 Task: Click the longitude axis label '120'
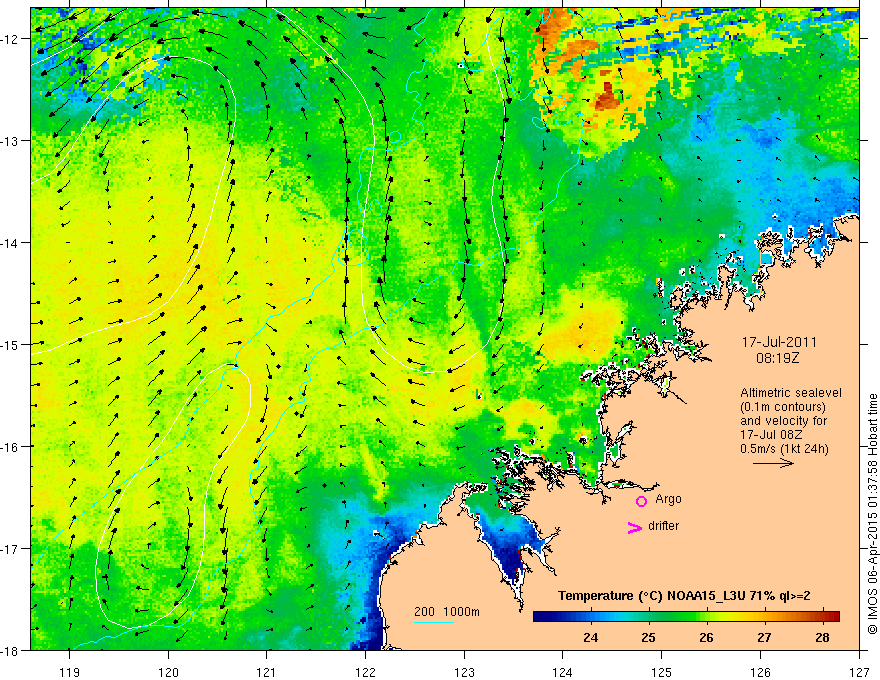pos(168,672)
